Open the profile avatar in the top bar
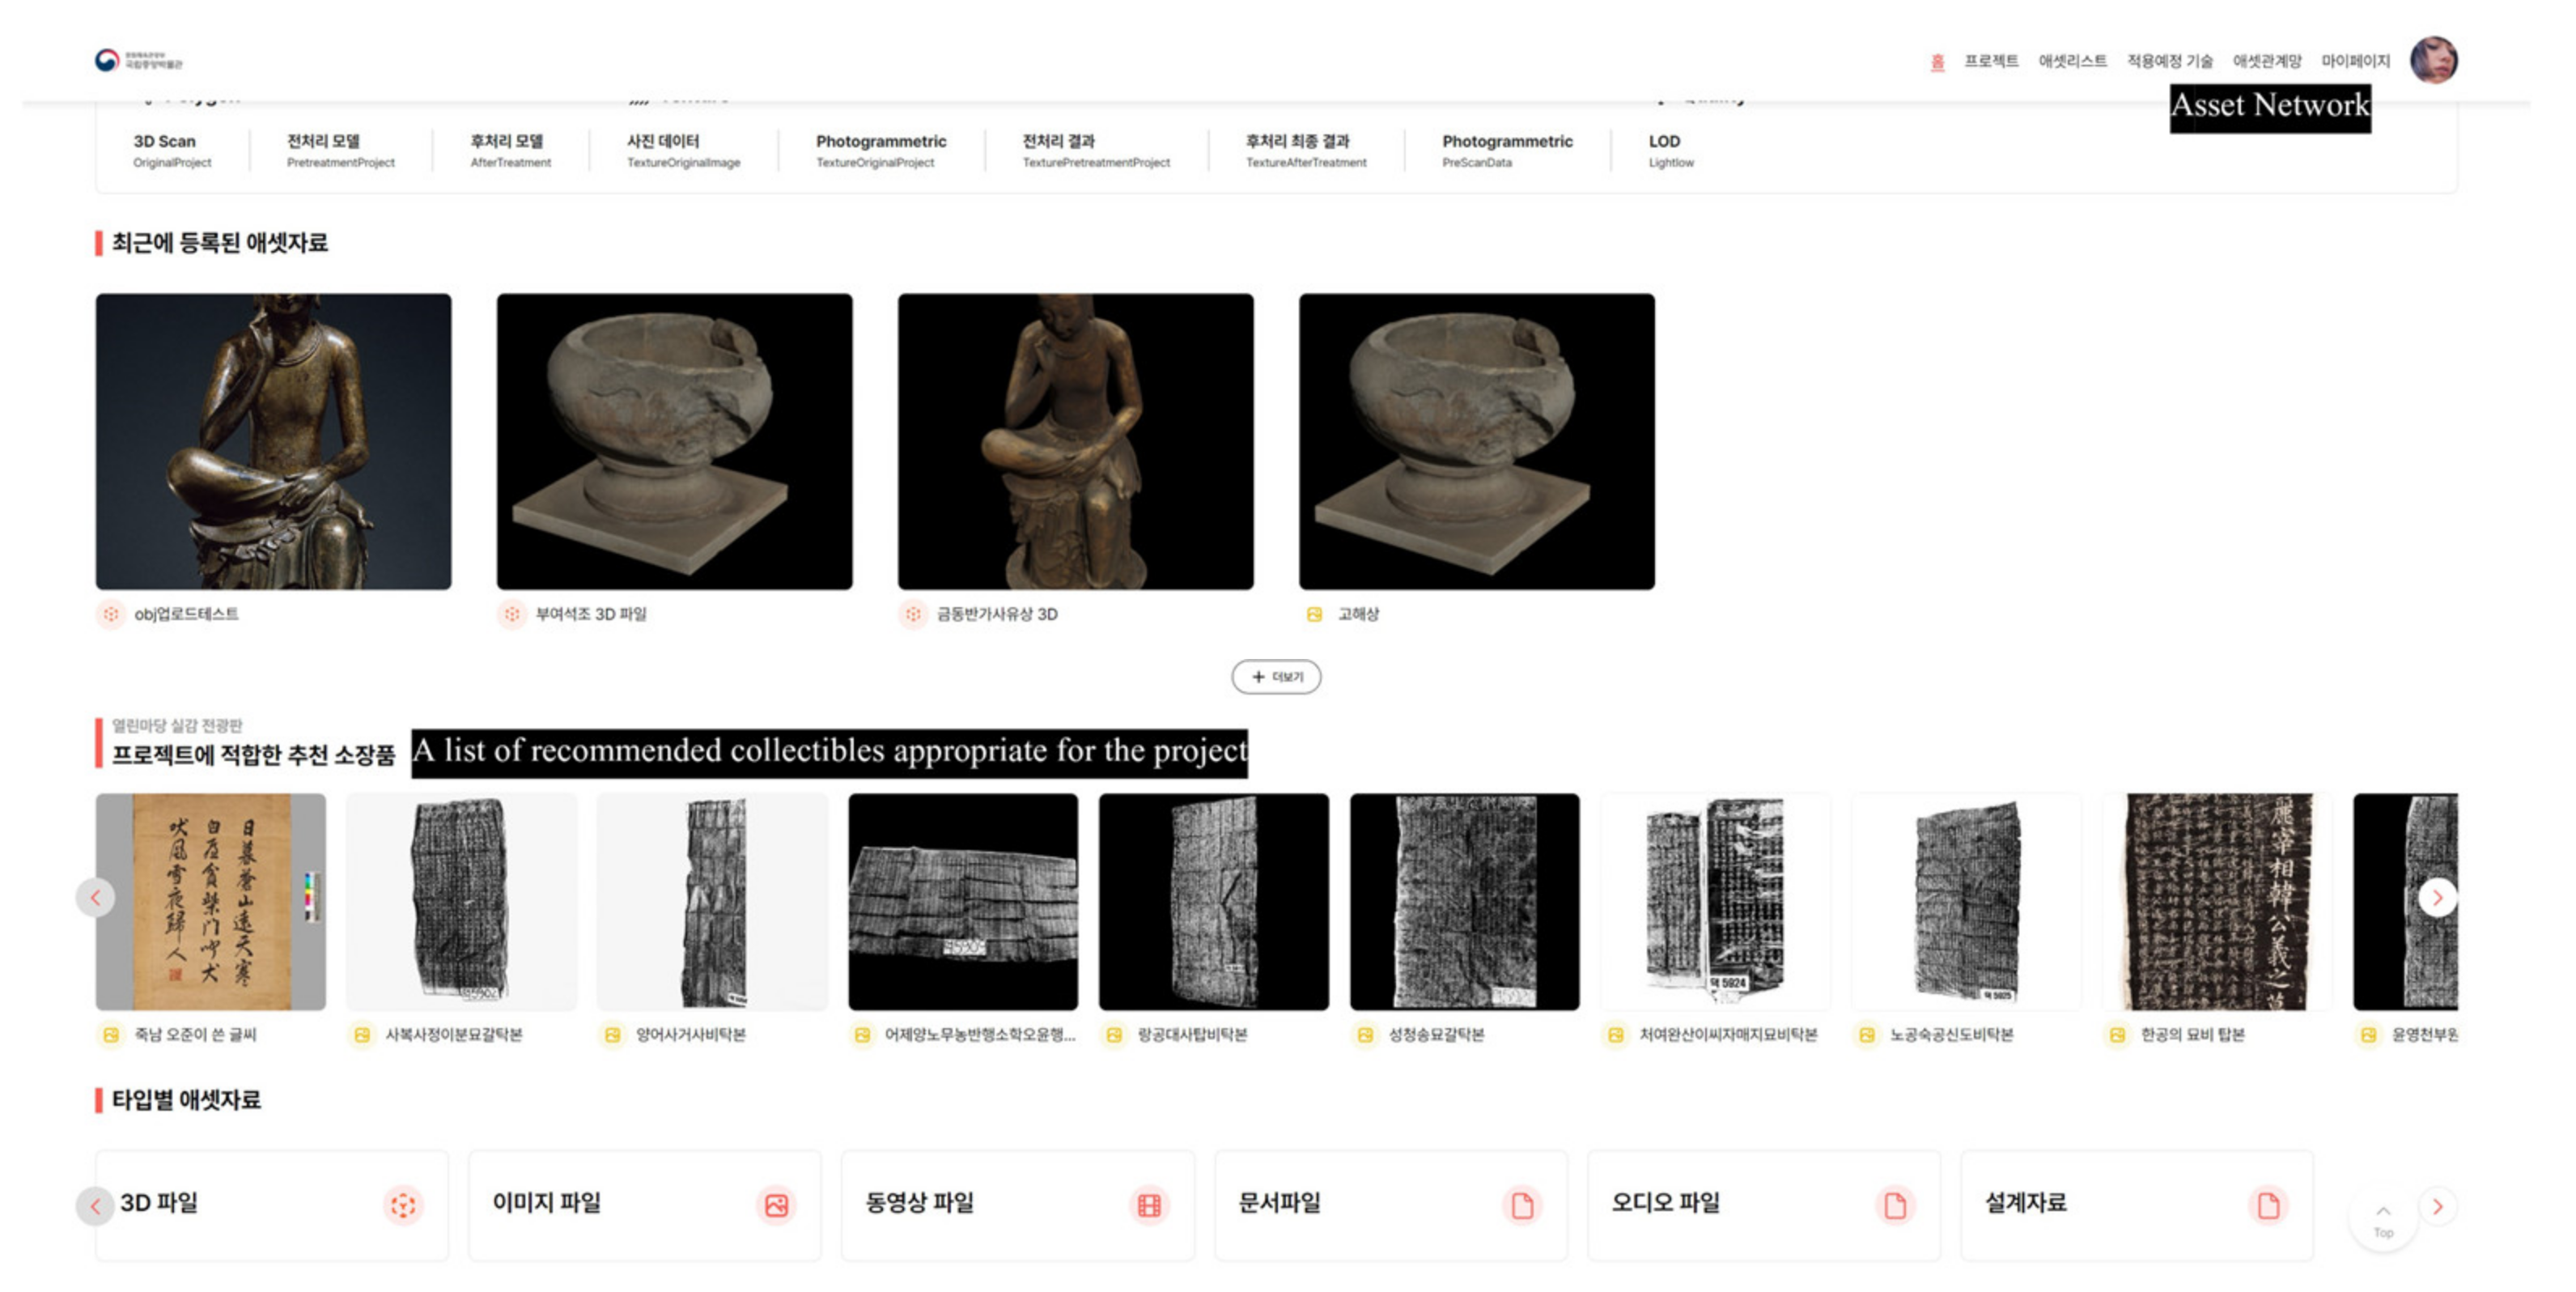Image resolution: width=2576 pixels, height=1292 pixels. pyautogui.click(x=2437, y=59)
